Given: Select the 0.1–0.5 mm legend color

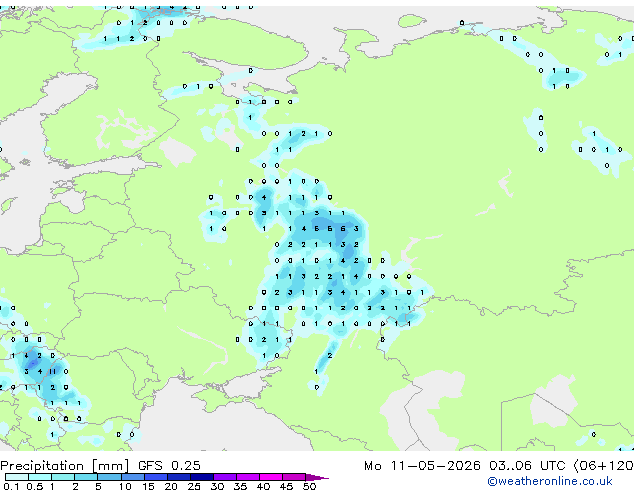Looking at the screenshot, I should point(17,477).
